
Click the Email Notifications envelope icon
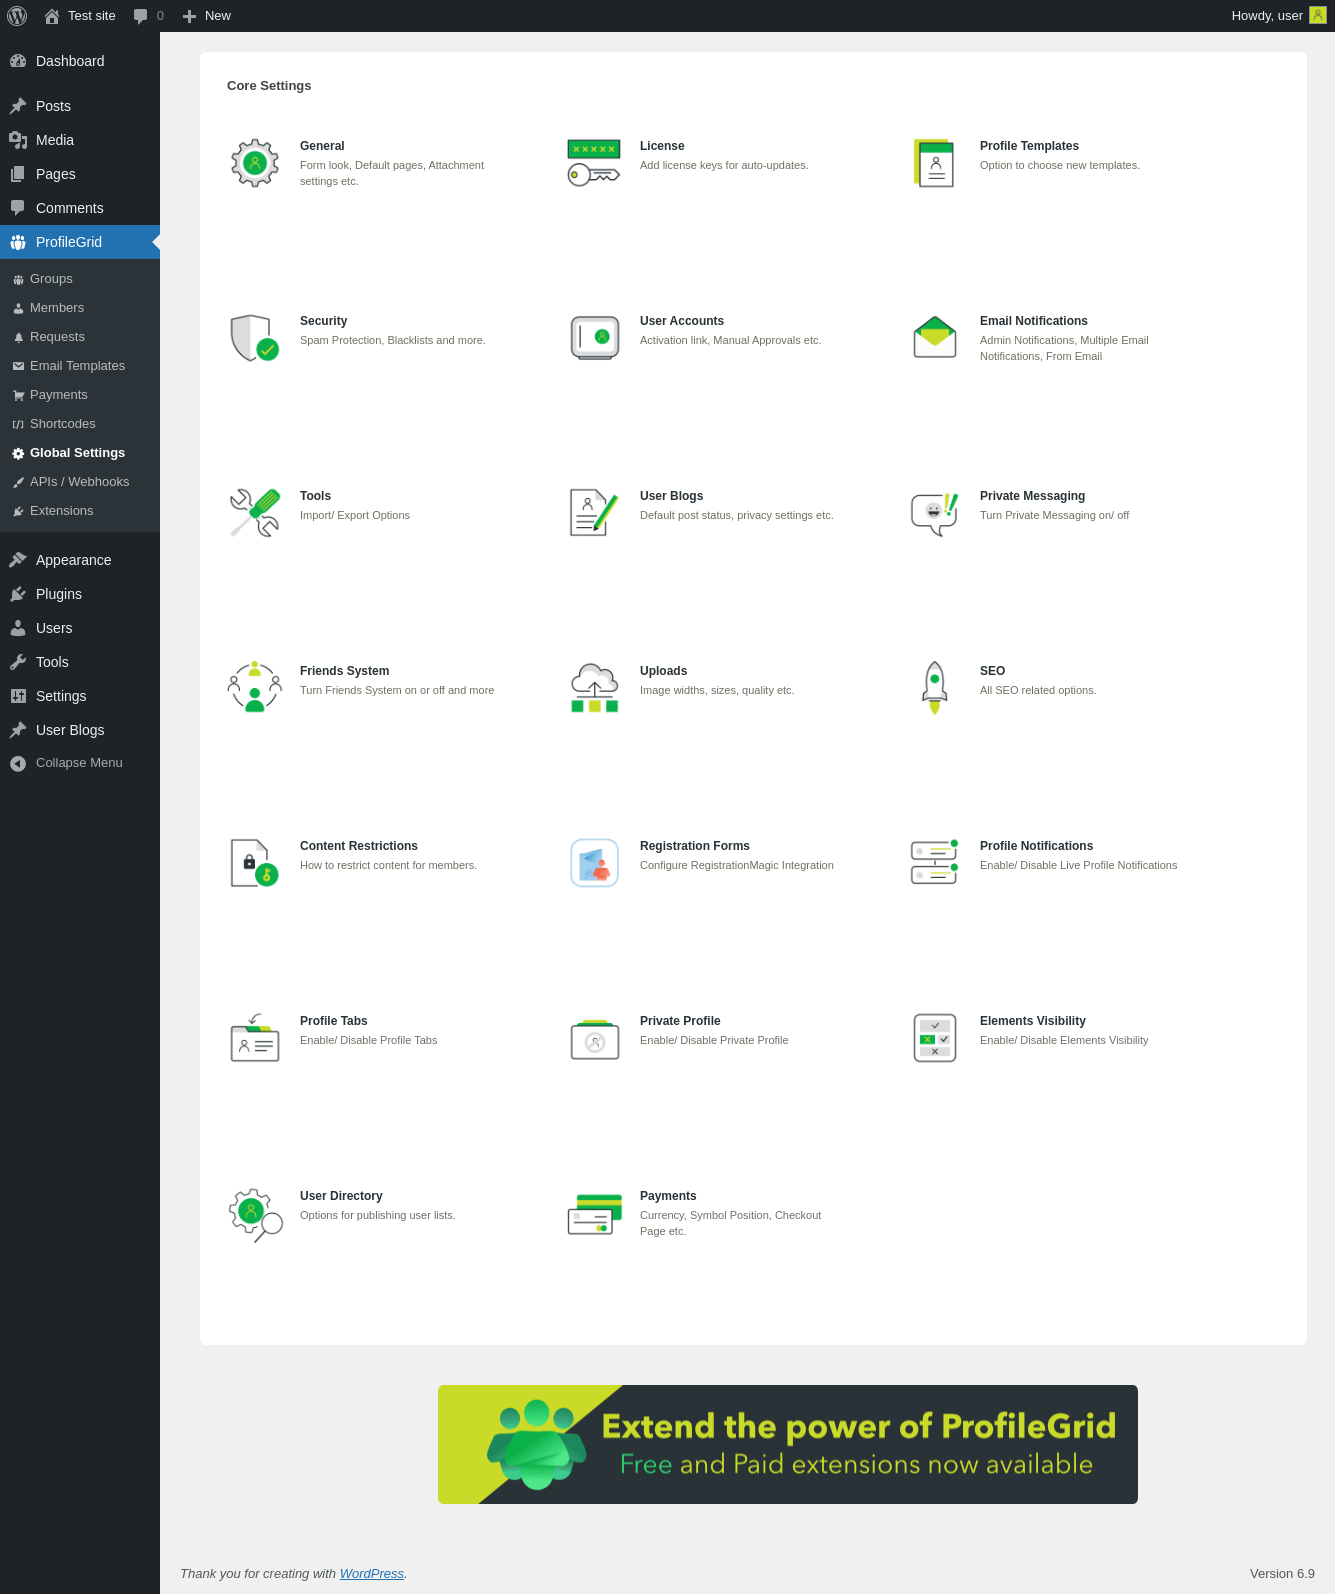(x=935, y=337)
